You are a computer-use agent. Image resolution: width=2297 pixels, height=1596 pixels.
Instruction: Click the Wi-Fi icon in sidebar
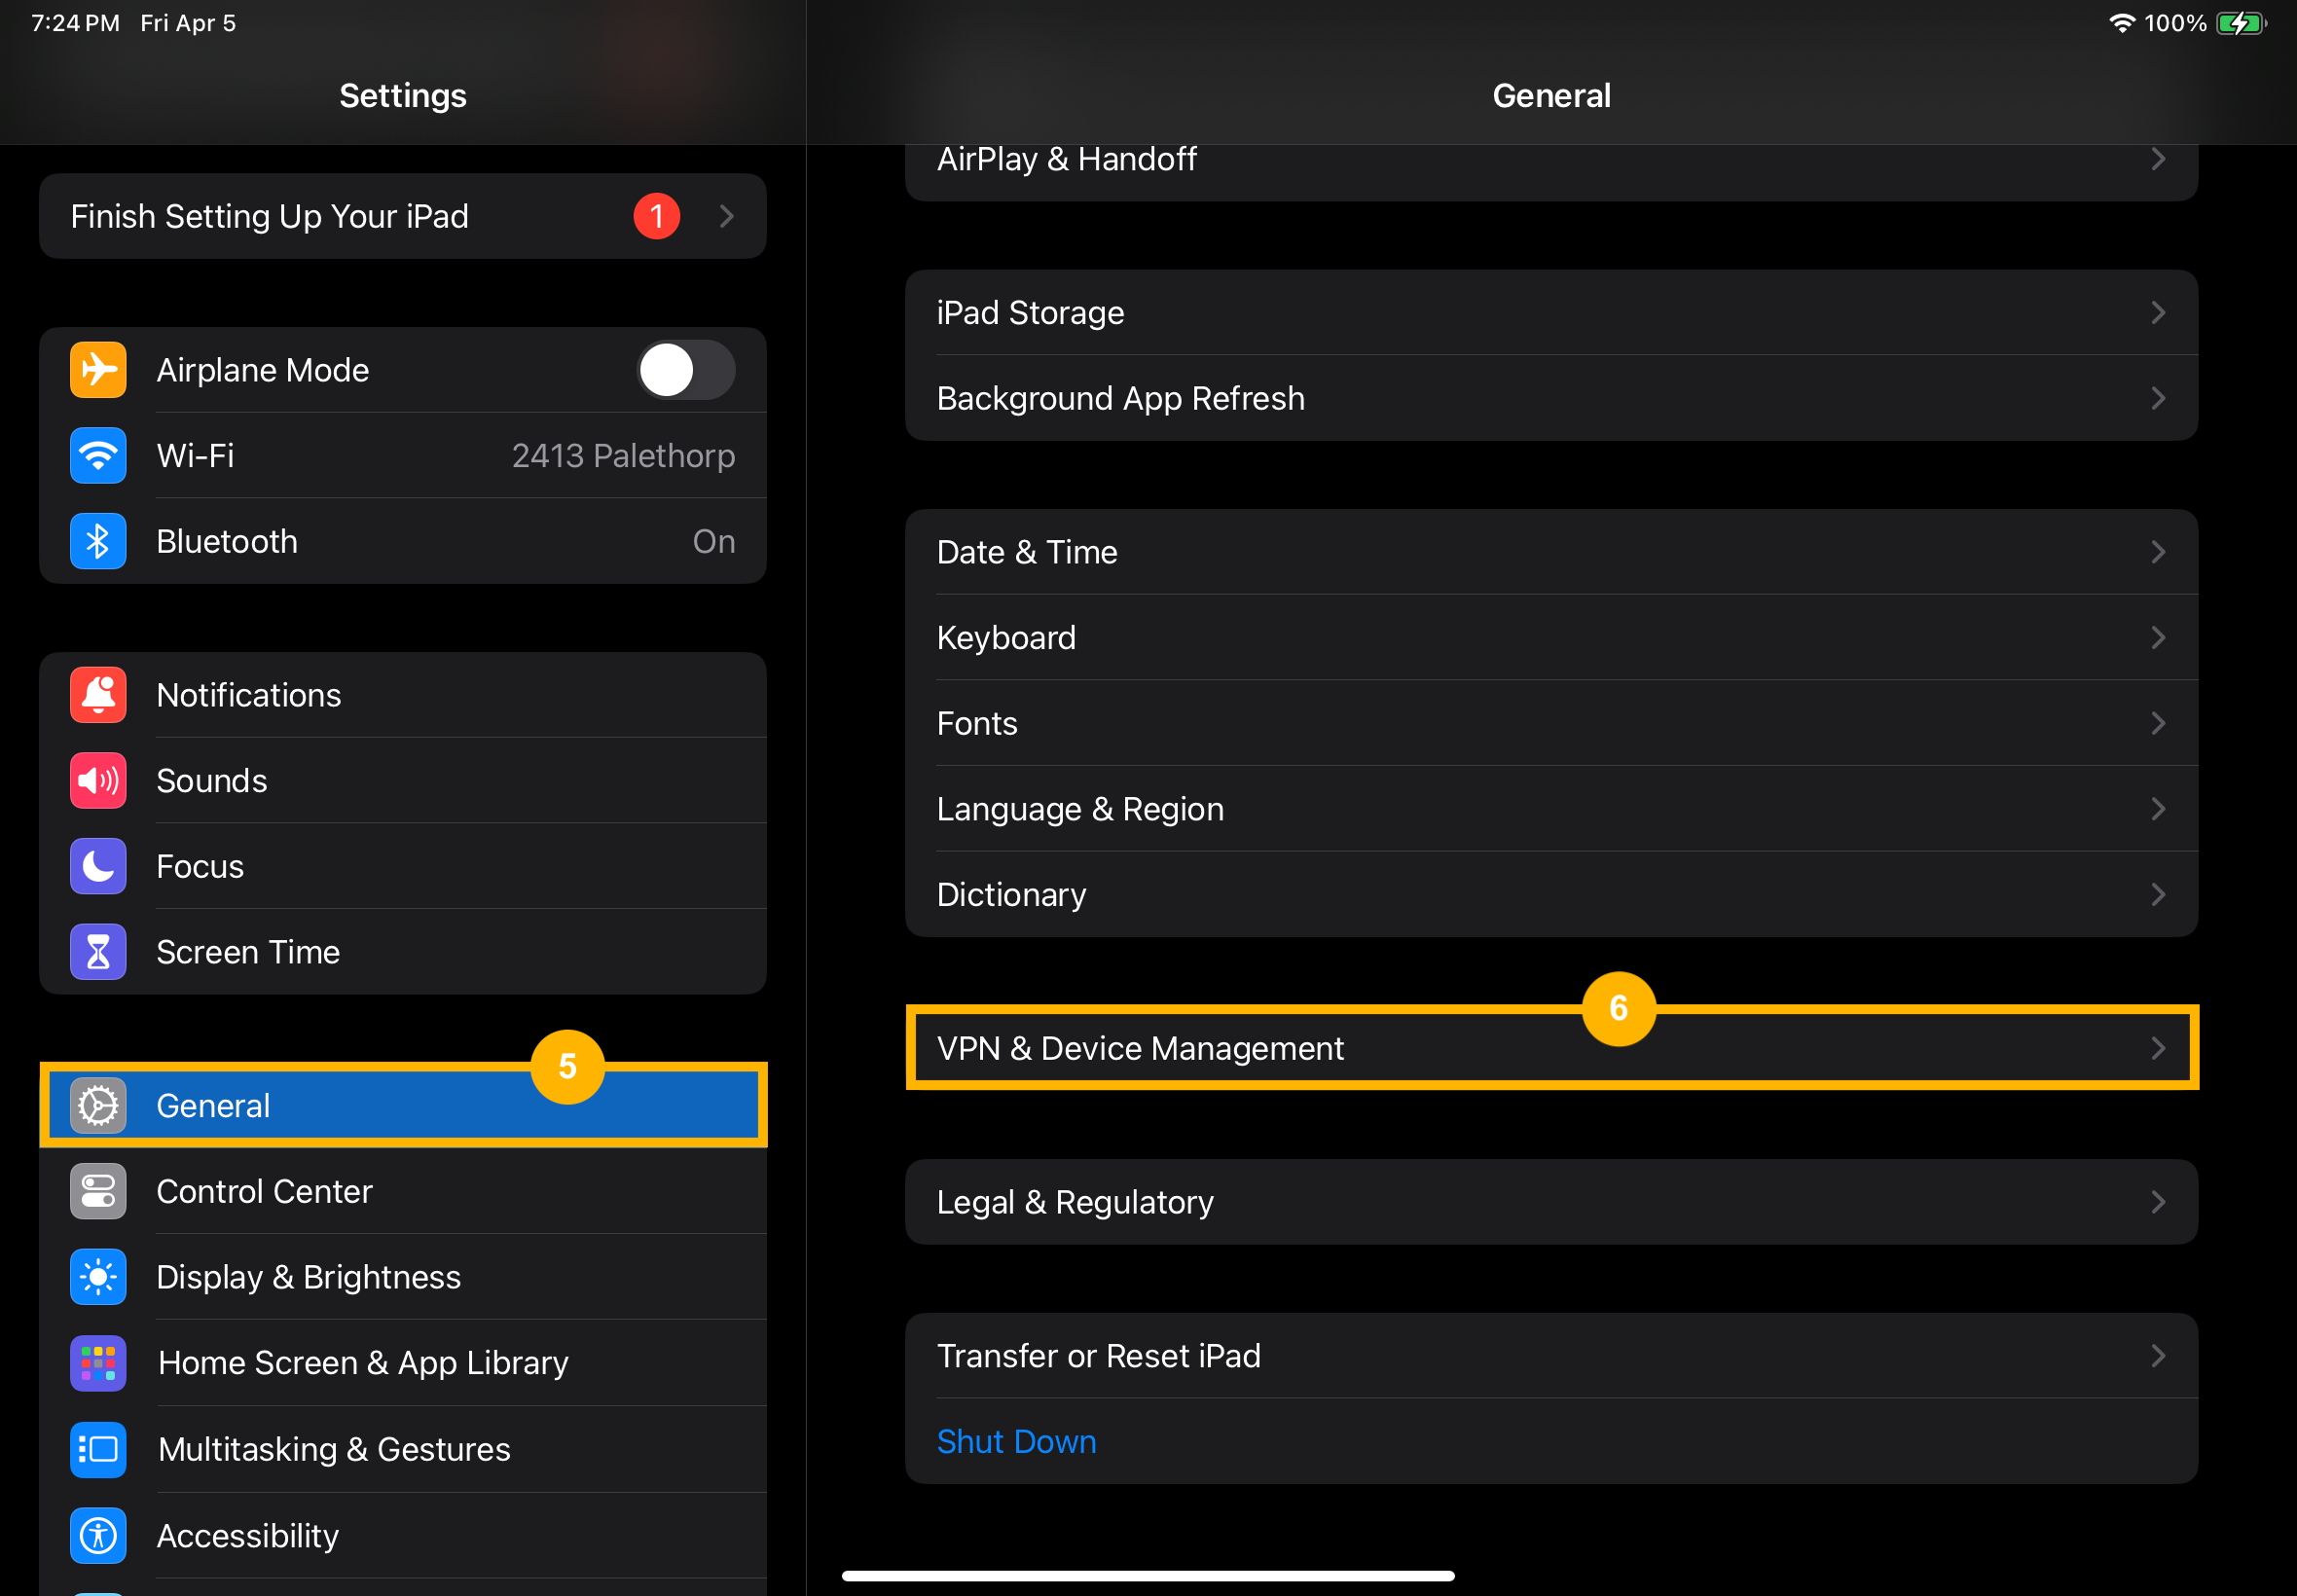pos(97,455)
